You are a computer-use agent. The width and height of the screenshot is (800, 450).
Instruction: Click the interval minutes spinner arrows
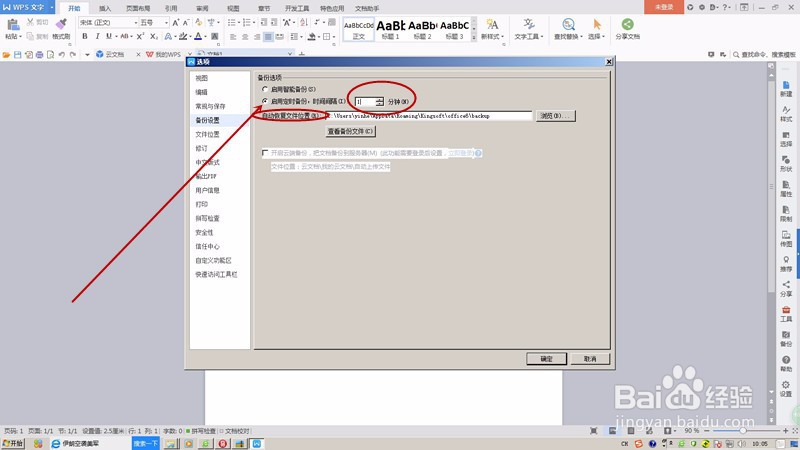click(379, 102)
